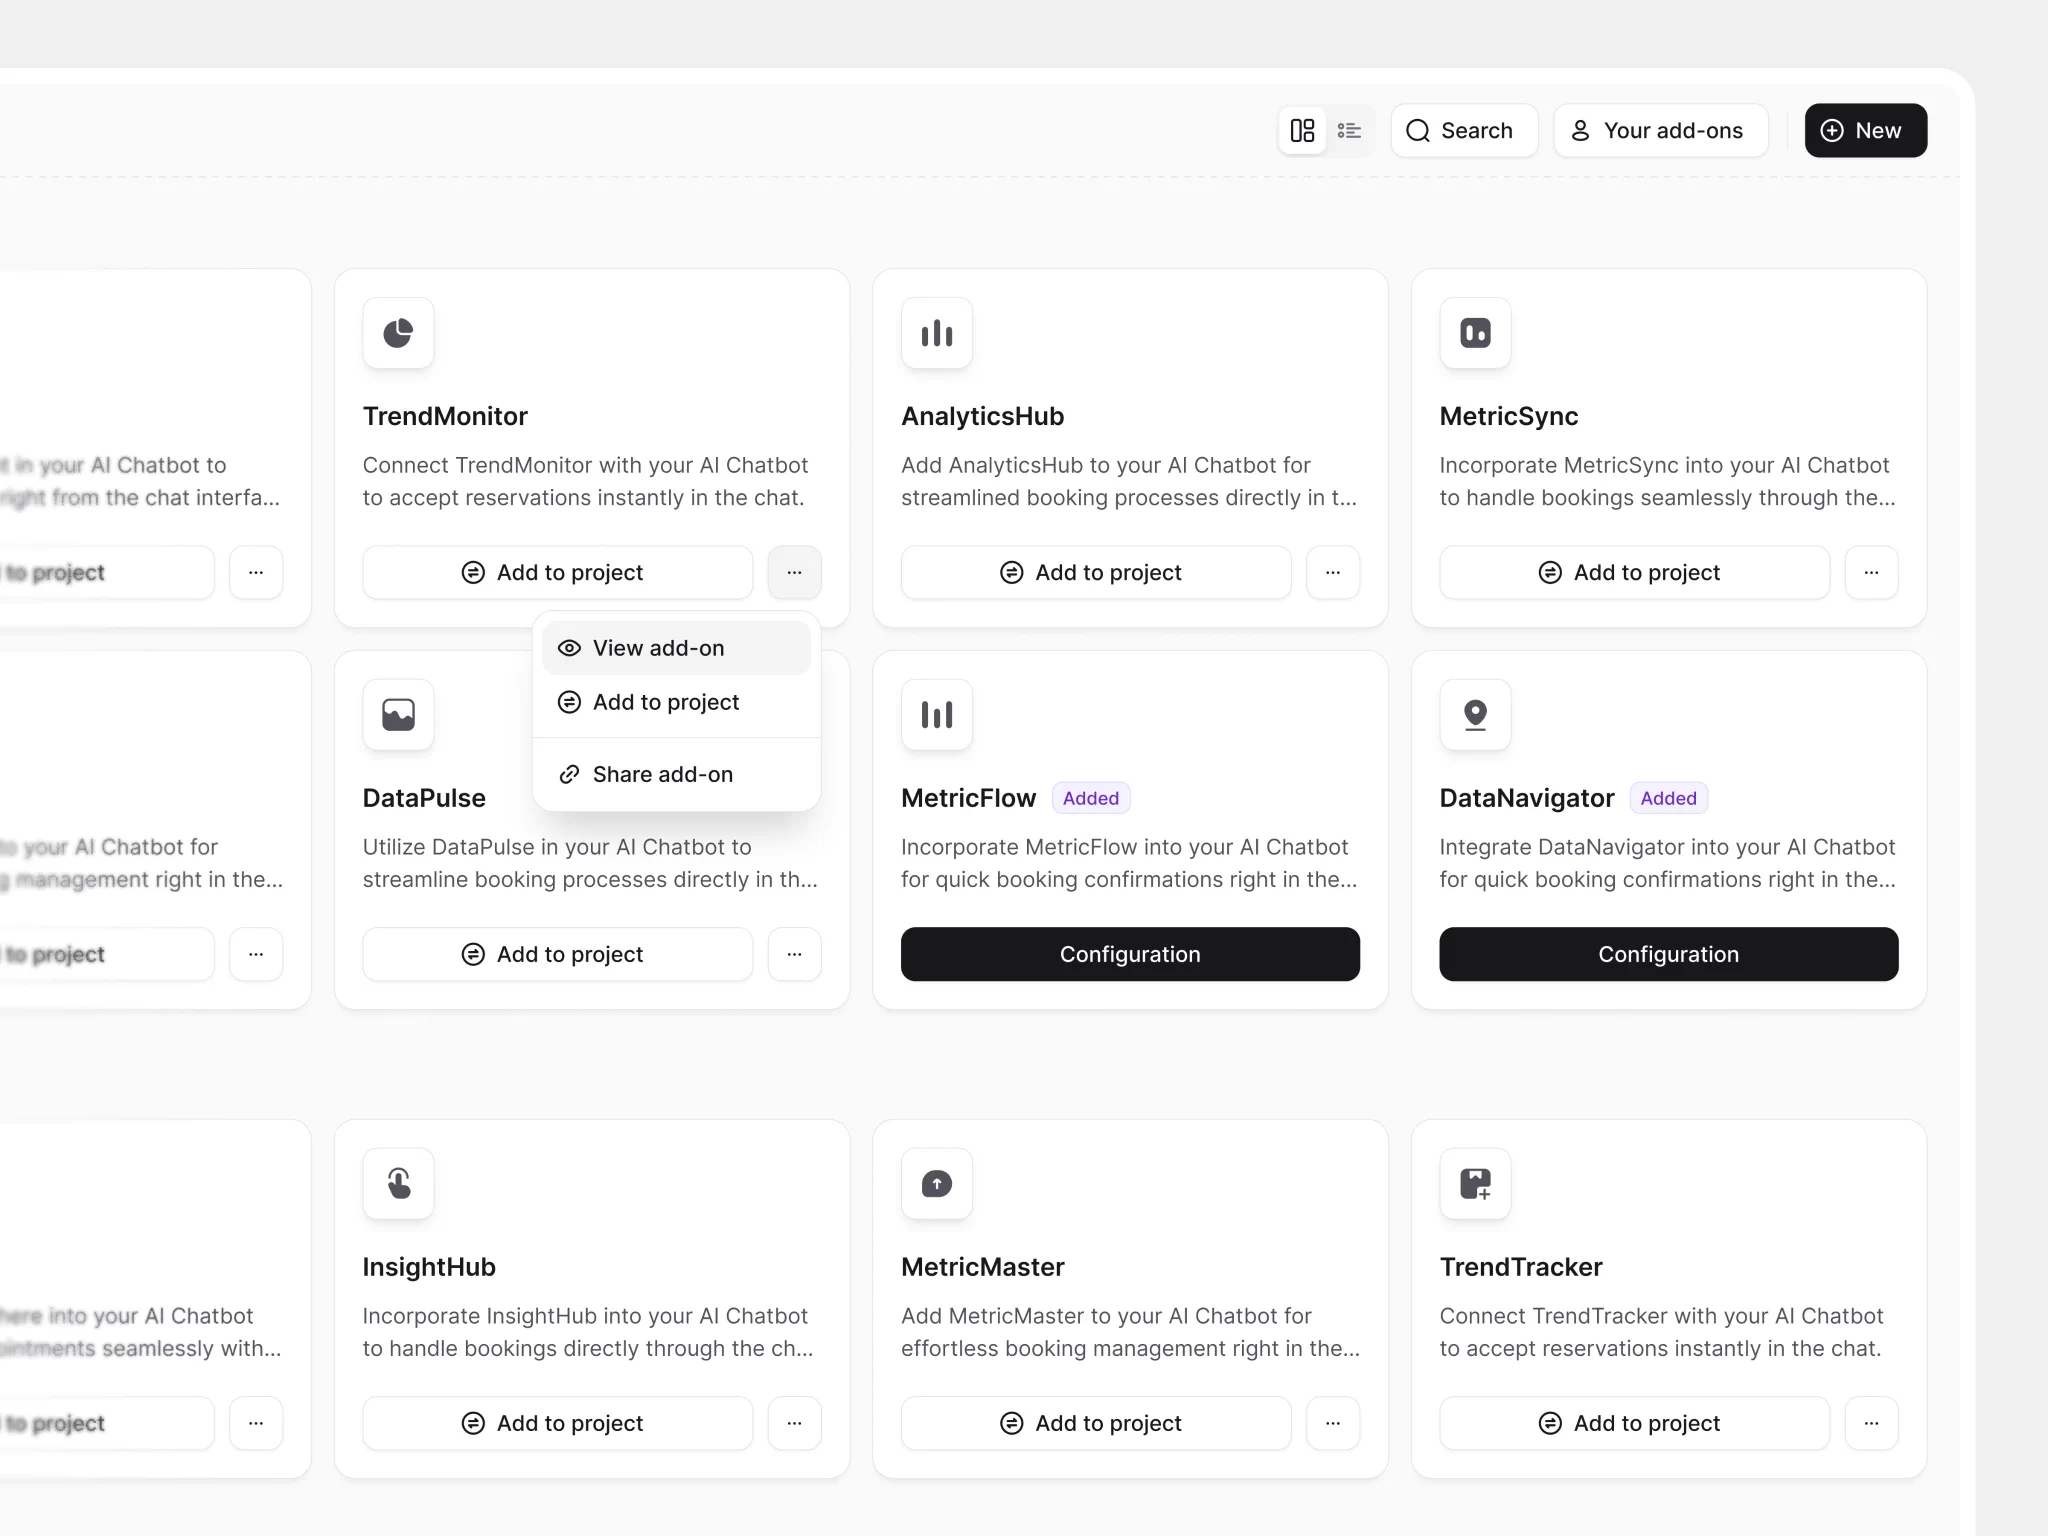This screenshot has width=2048, height=1536.
Task: Select View add-on from popup menu
Action: tap(677, 648)
